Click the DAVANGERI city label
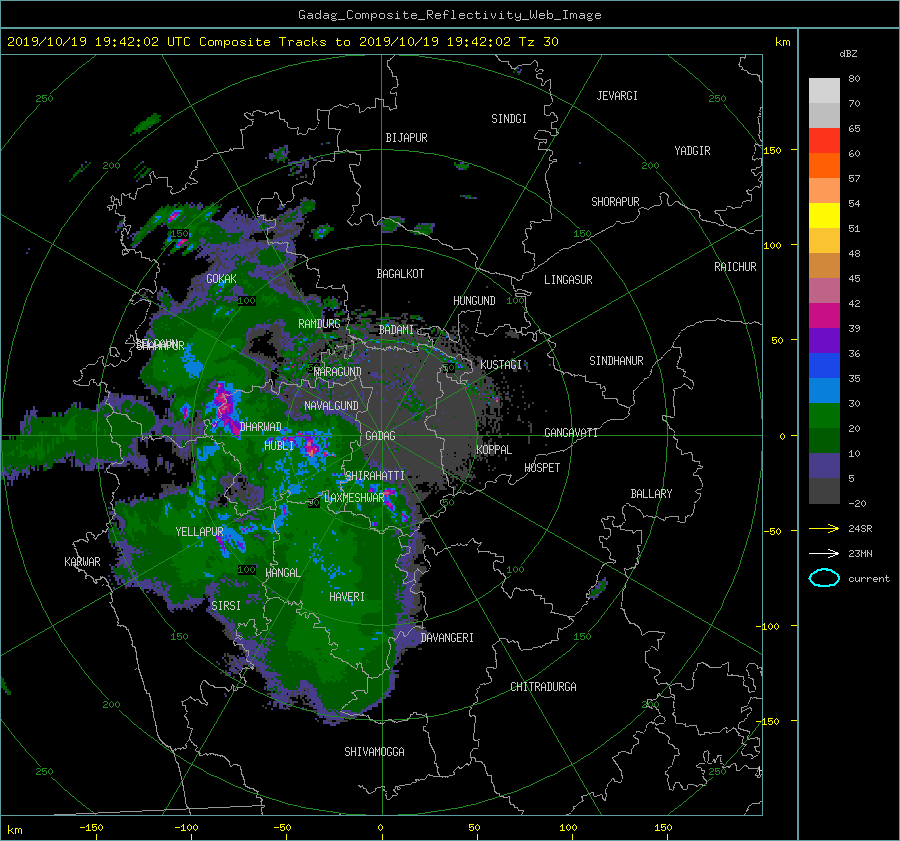This screenshot has height=841, width=900. click(447, 638)
